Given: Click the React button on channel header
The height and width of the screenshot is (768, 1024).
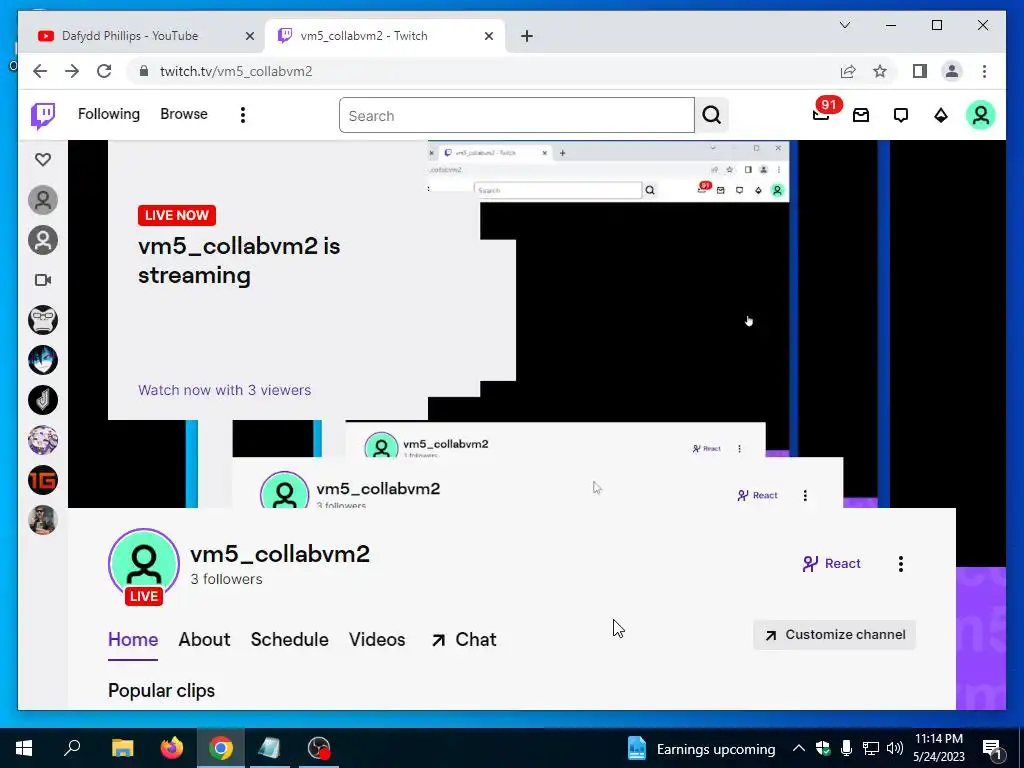Looking at the screenshot, I should tap(831, 564).
